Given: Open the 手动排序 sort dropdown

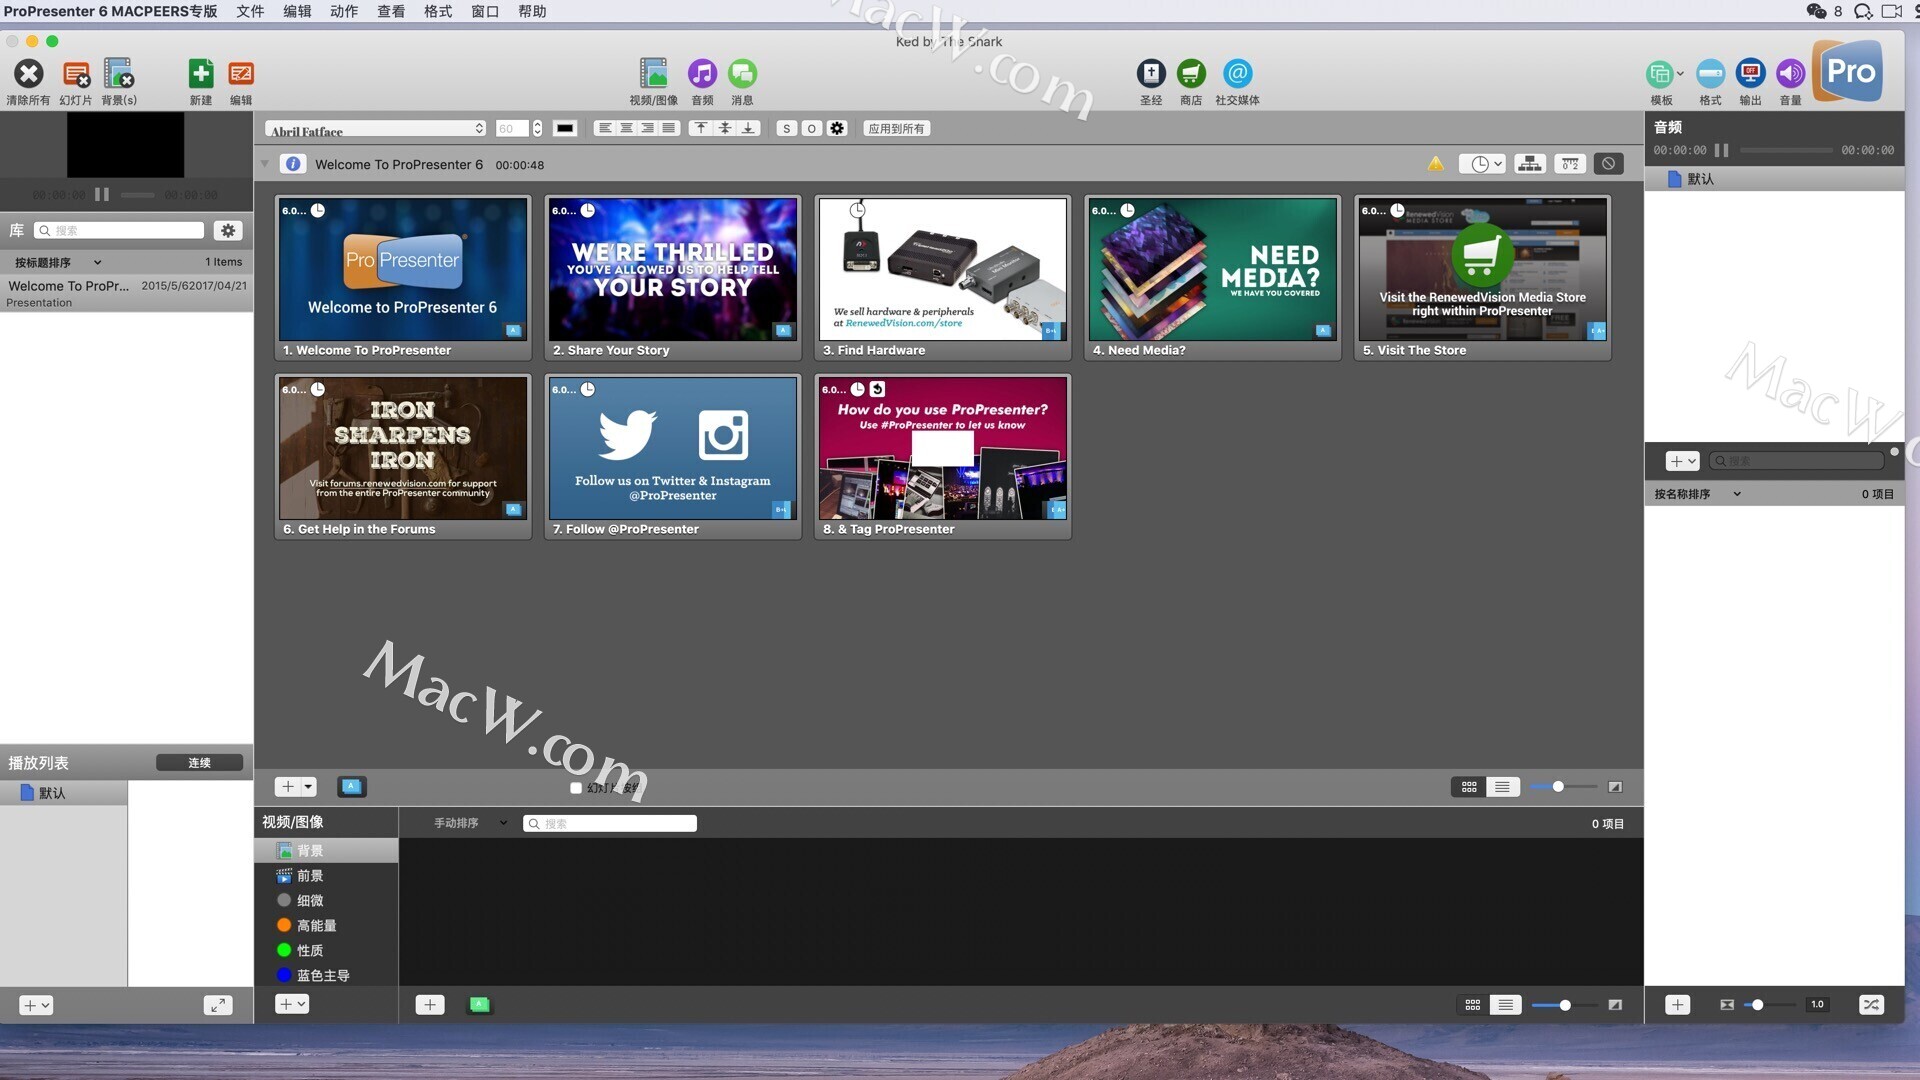Looking at the screenshot, I should pyautogui.click(x=470, y=823).
